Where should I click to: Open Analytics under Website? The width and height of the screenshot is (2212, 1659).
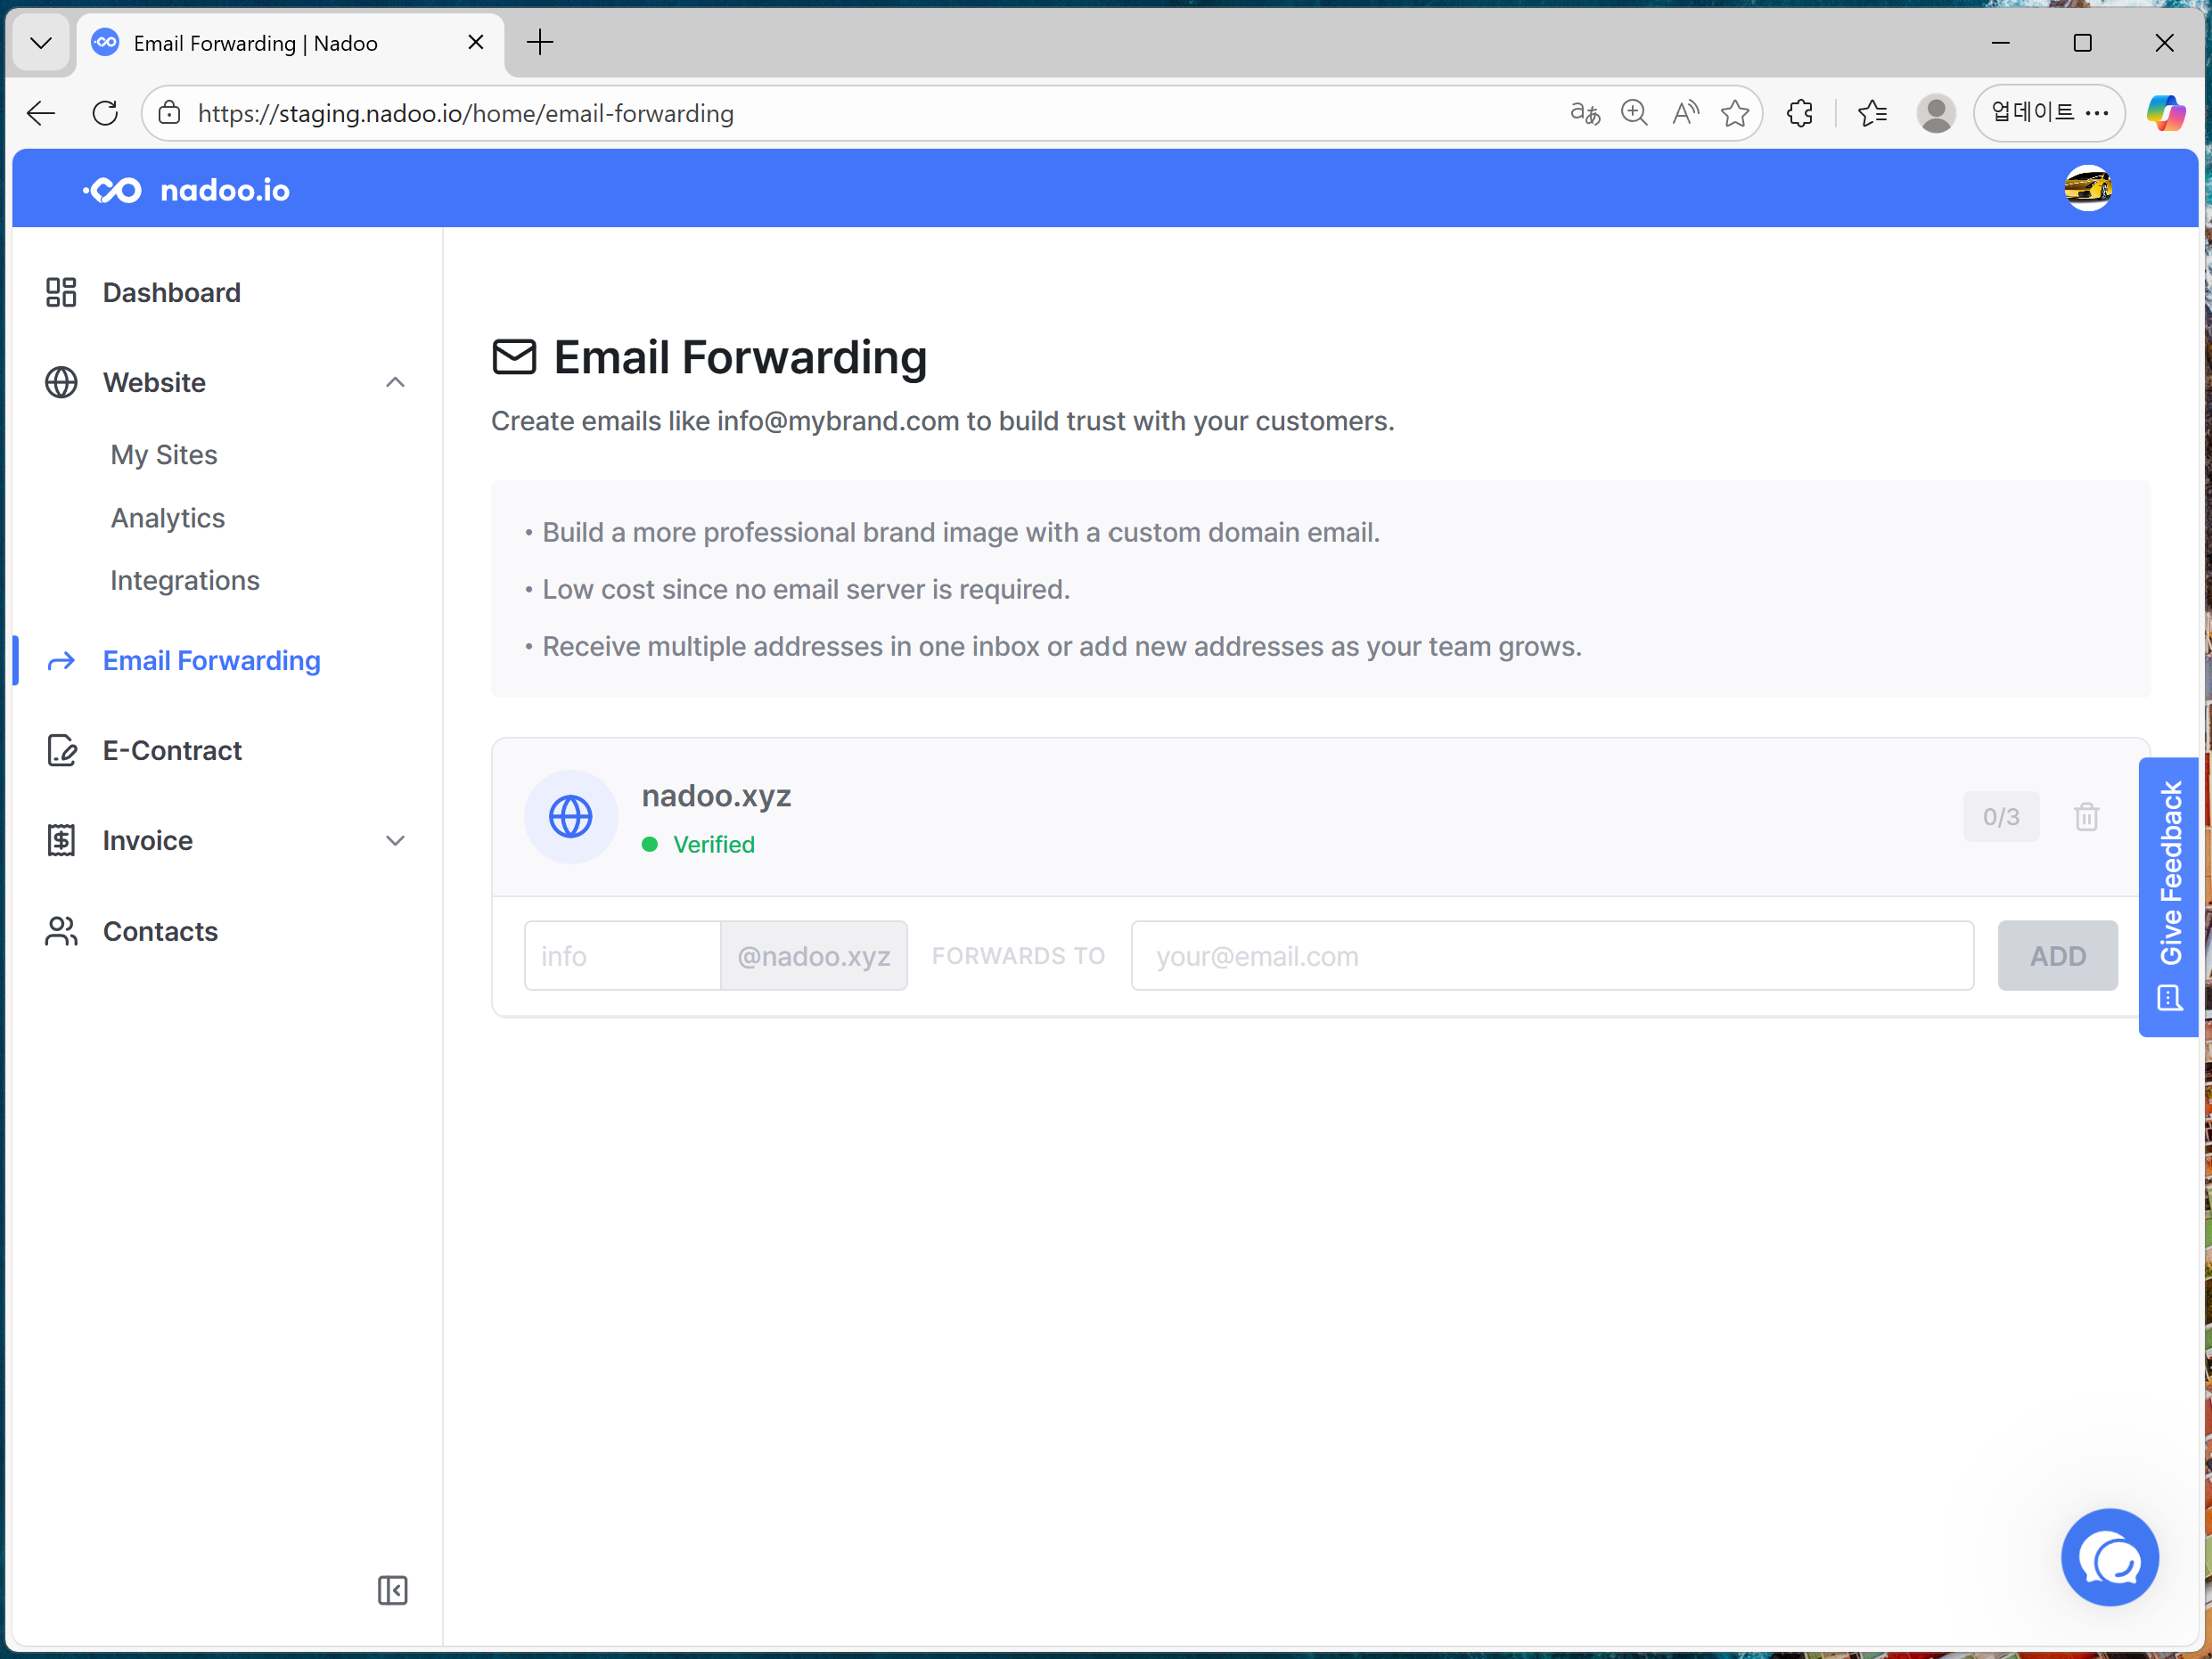click(x=168, y=518)
